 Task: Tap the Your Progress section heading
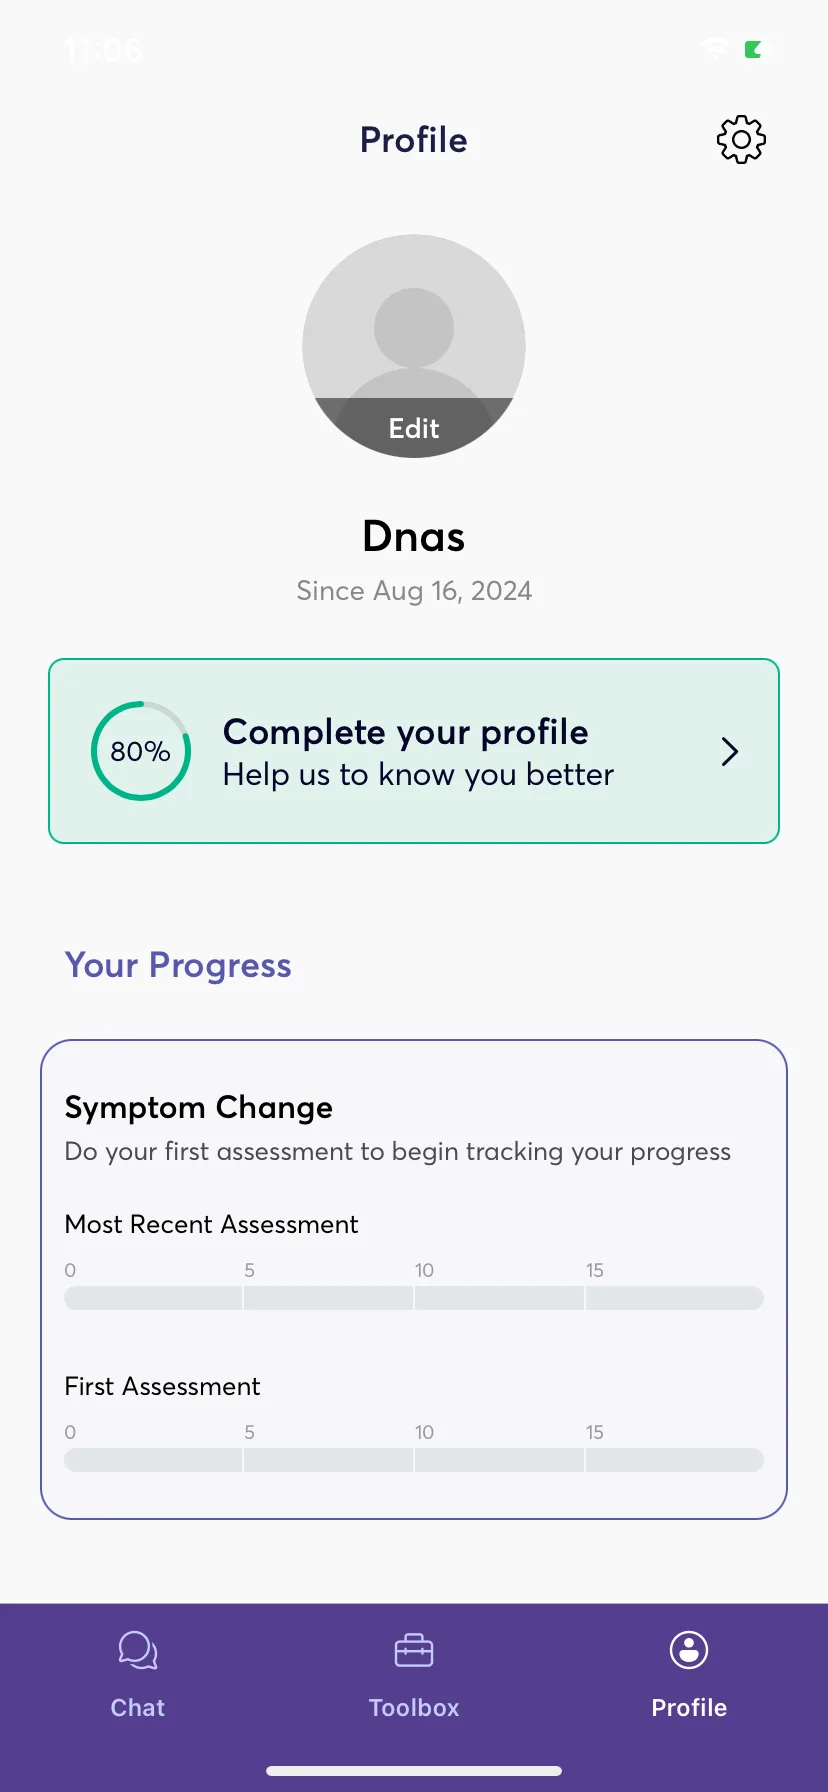click(178, 966)
